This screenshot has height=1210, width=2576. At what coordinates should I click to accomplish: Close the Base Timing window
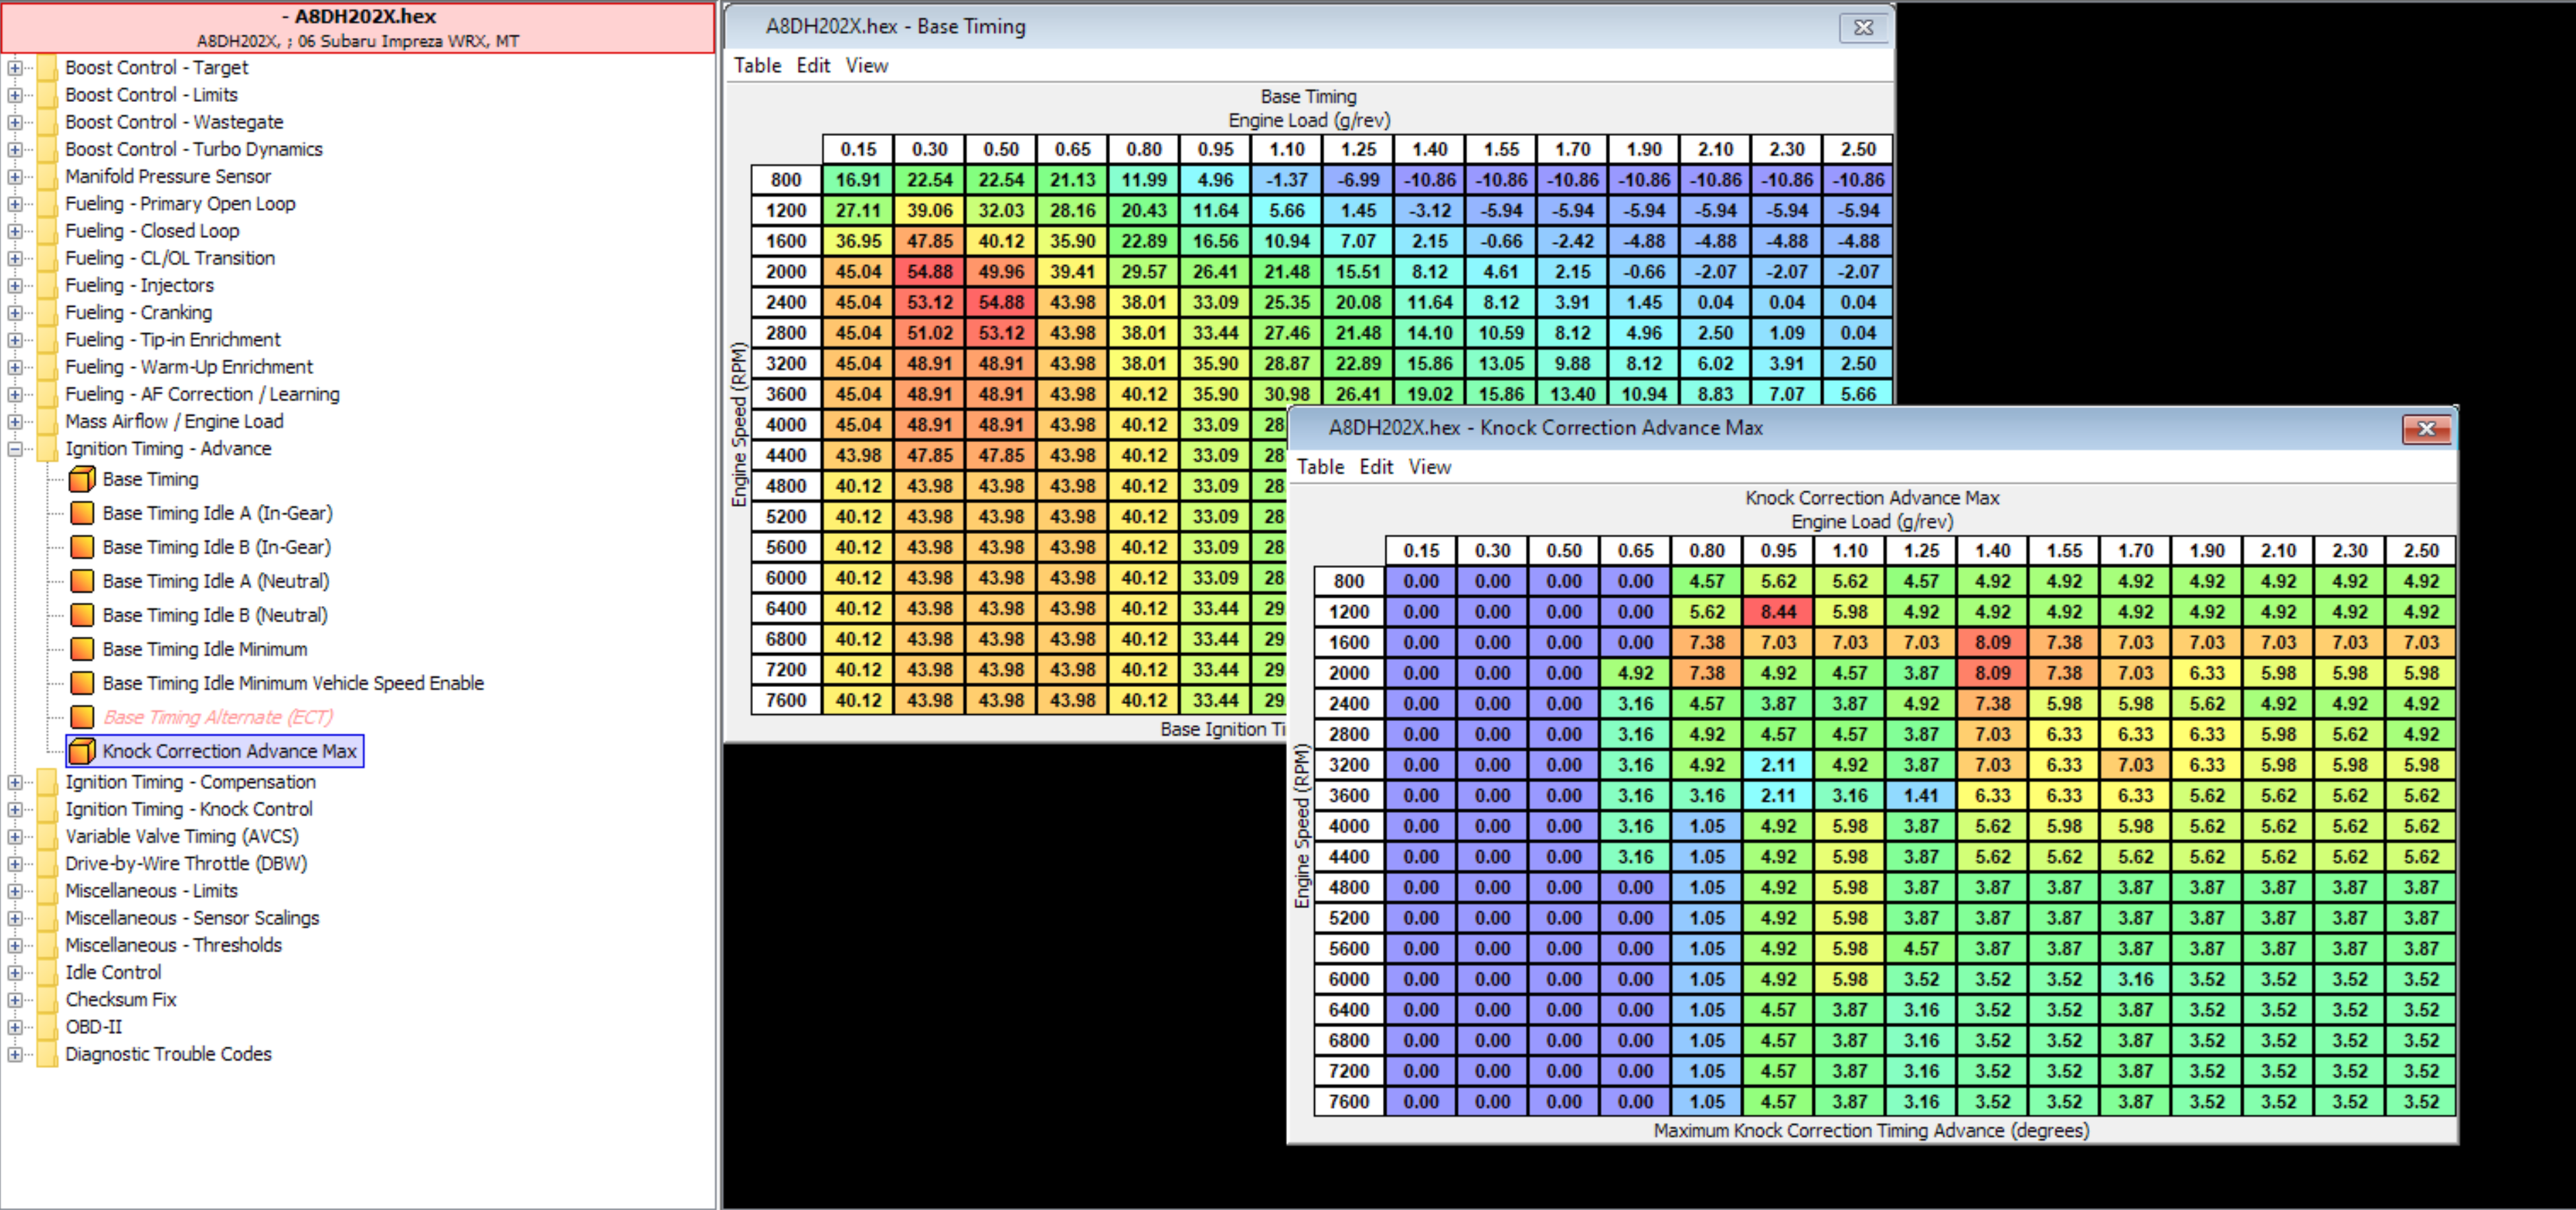1863,28
